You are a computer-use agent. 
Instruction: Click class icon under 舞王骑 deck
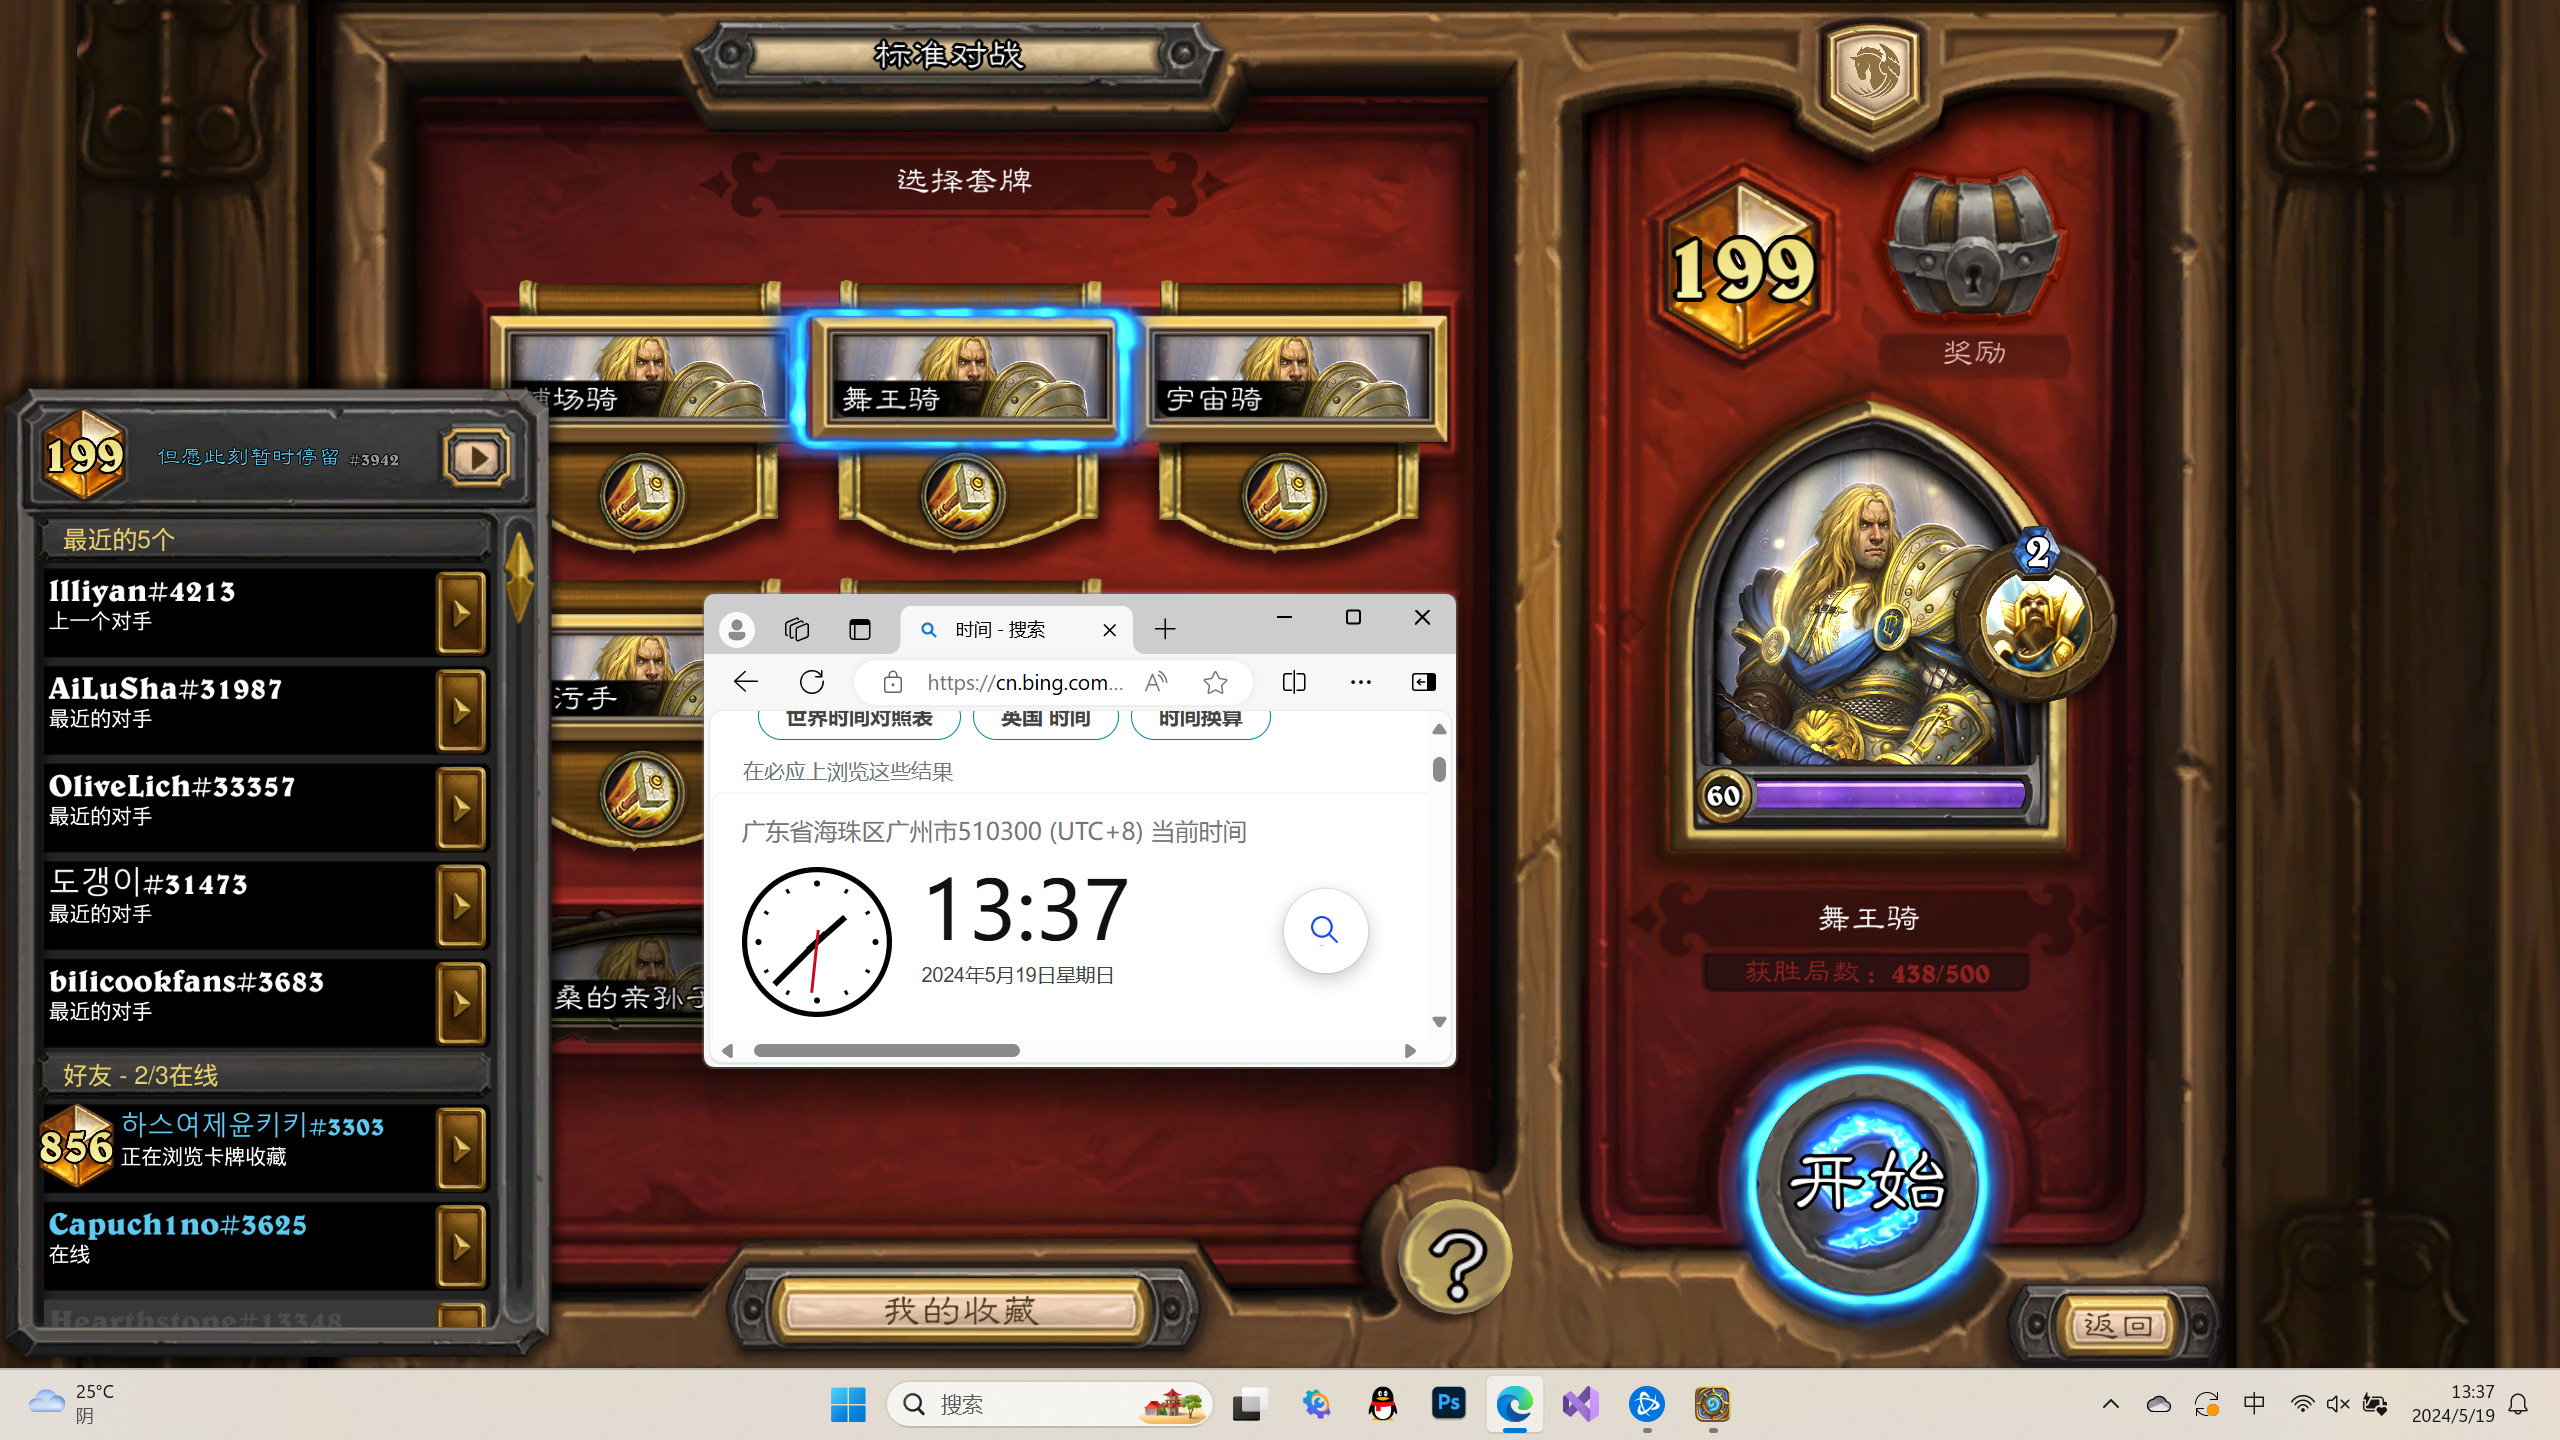[963, 496]
